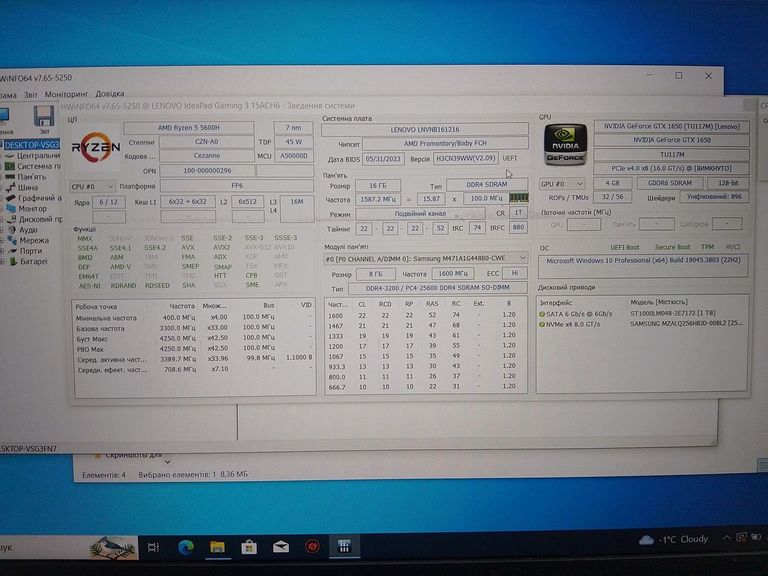Open the Довідка menu
Image resolution: width=768 pixels, height=576 pixels.
[110, 94]
